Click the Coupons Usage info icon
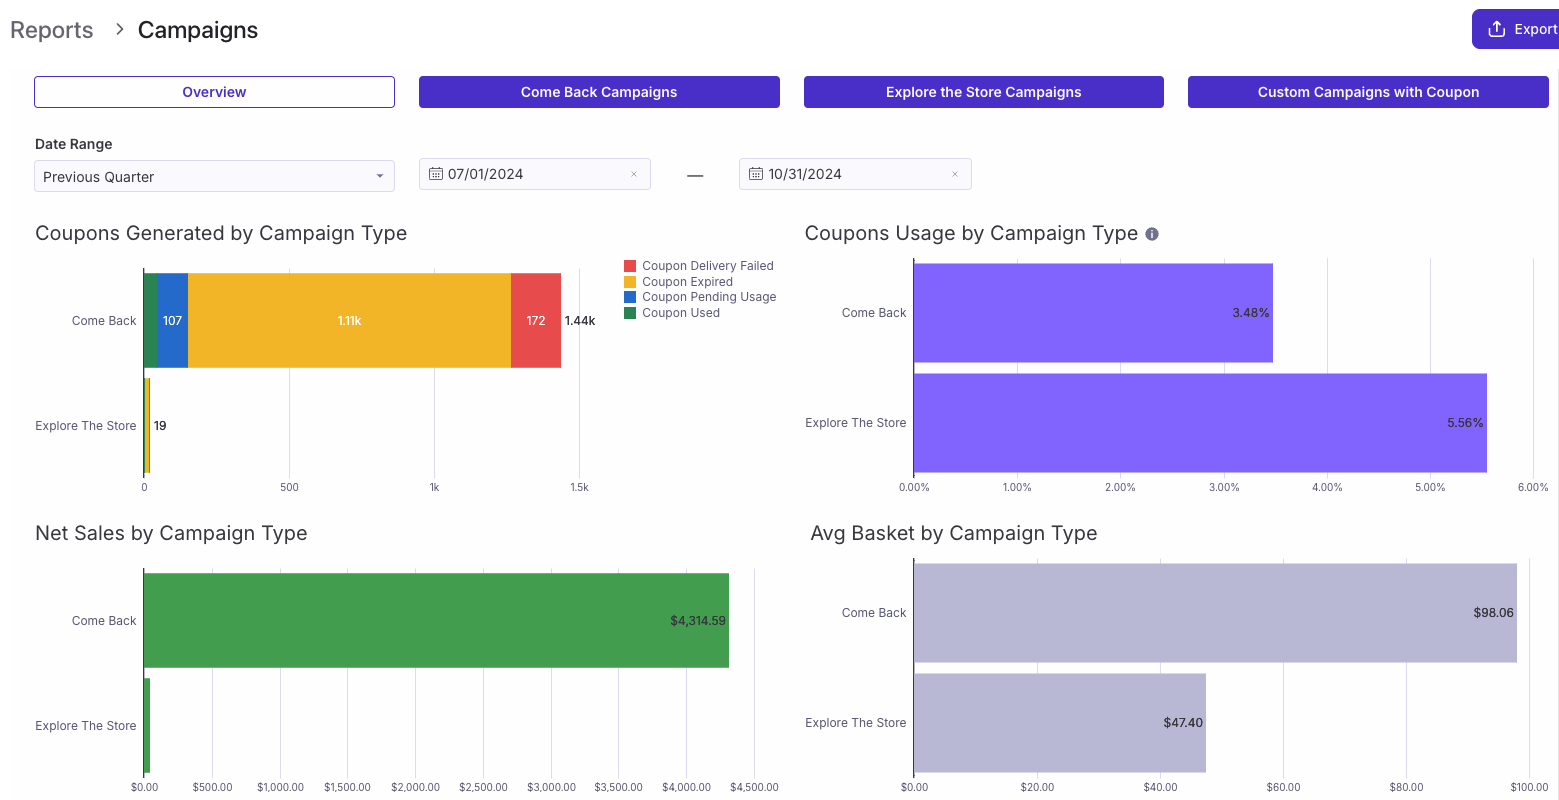Screen dimensions: 1559x800 (x=1152, y=234)
